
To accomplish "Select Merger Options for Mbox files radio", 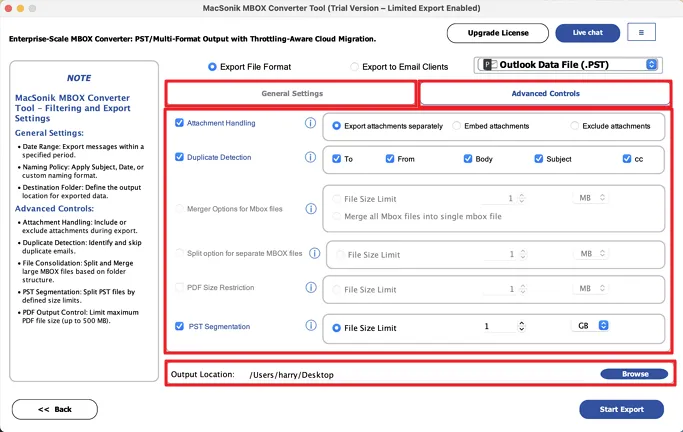I will tap(179, 209).
